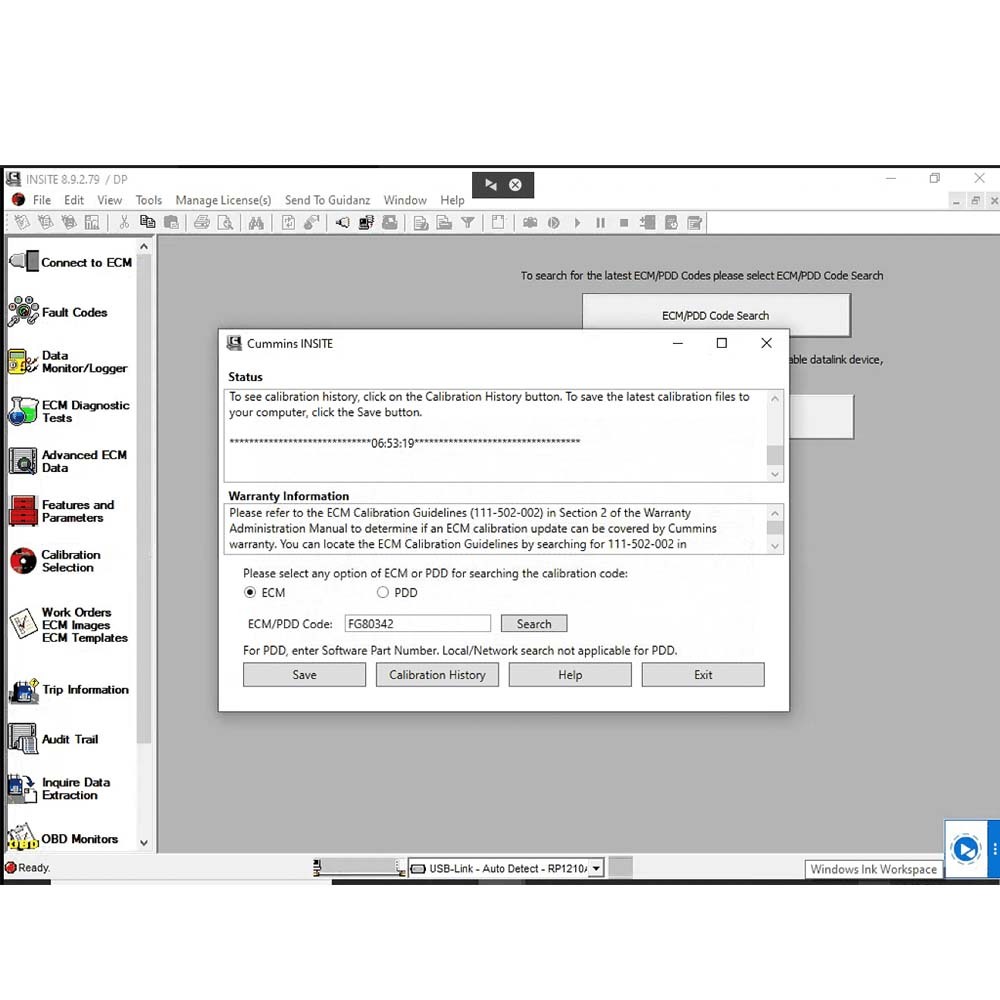
Task: Open Data Monitor/Logger
Action: [x=68, y=362]
